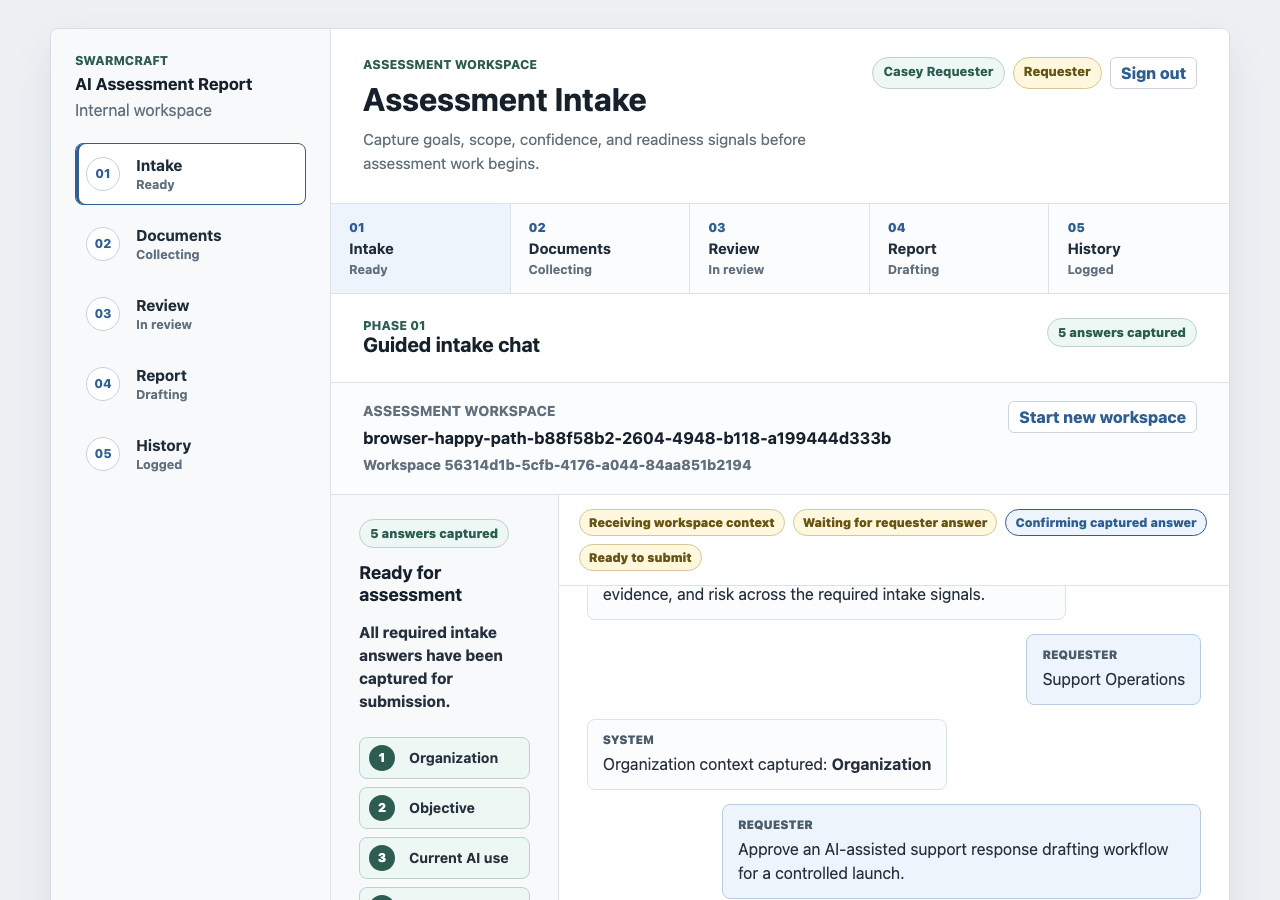
Task: Click the All required intake answers paragraph
Action: [431, 667]
